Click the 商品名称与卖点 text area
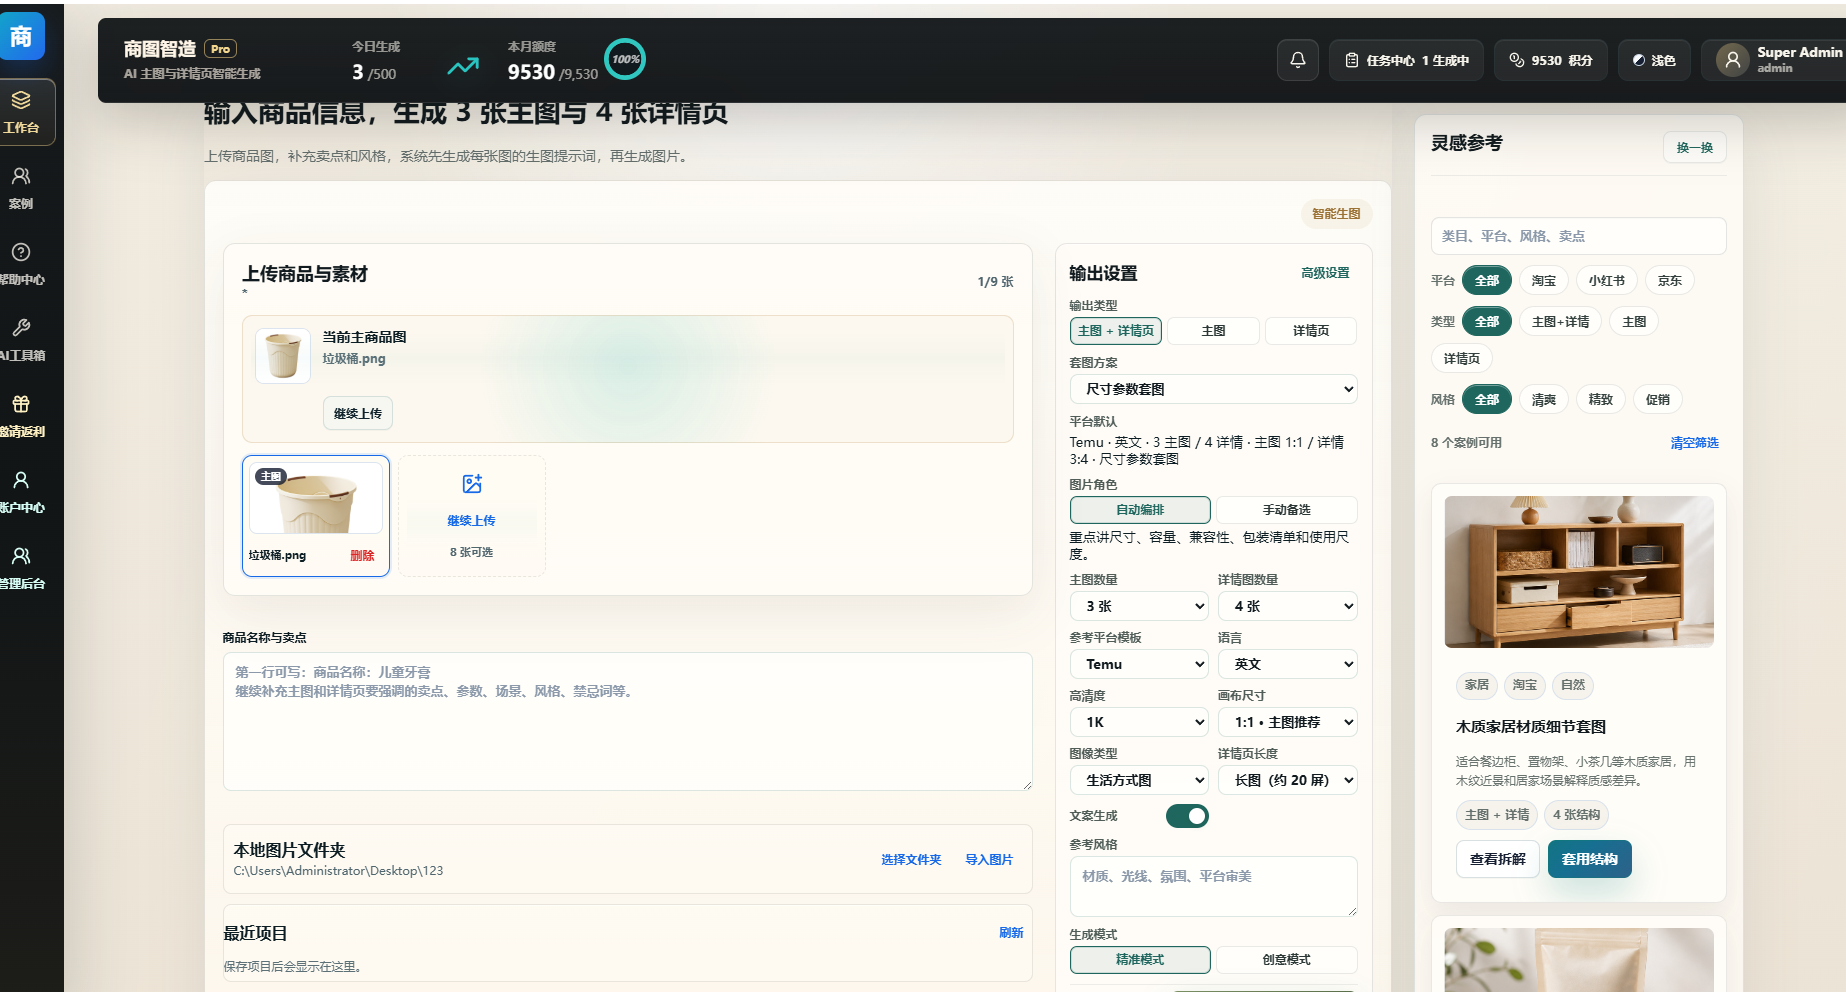 628,721
